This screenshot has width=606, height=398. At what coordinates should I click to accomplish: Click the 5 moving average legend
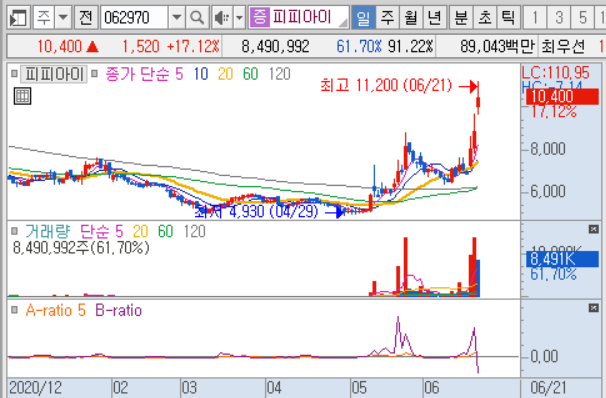pyautogui.click(x=179, y=74)
